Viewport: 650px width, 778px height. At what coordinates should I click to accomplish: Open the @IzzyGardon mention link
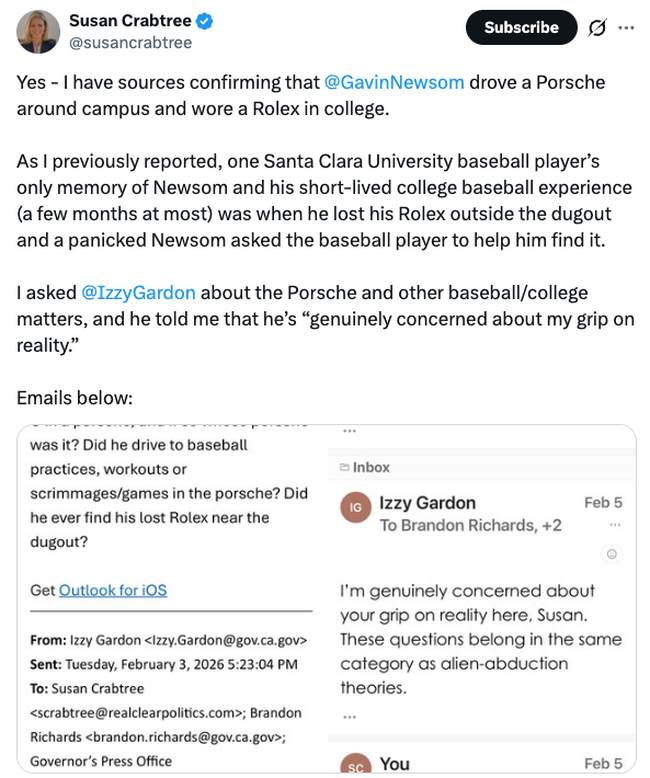pos(138,293)
